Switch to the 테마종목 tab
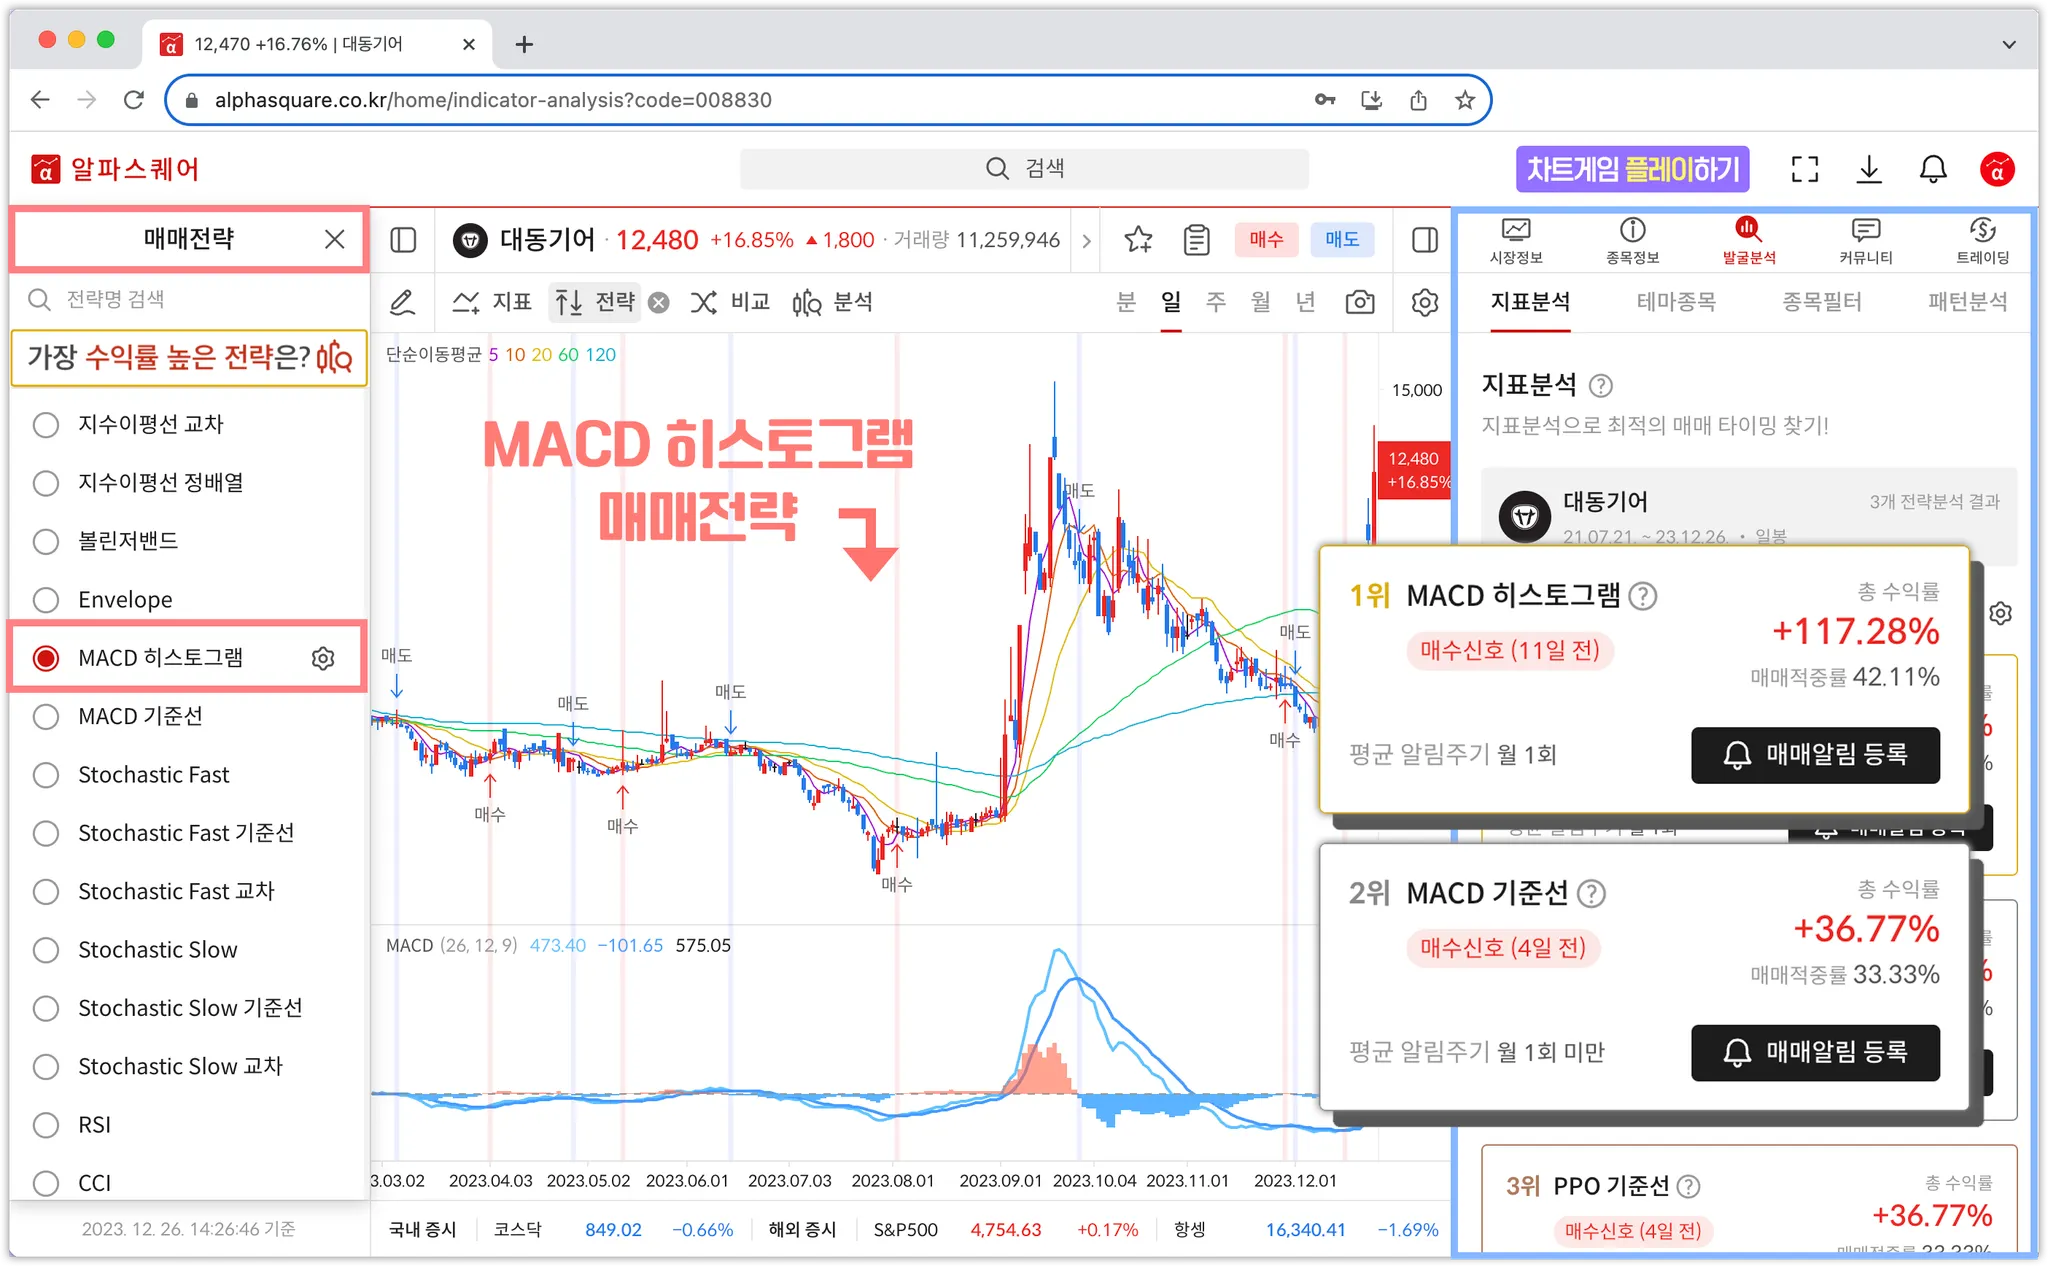Screen dimensions: 2048x1266 (x=1676, y=302)
